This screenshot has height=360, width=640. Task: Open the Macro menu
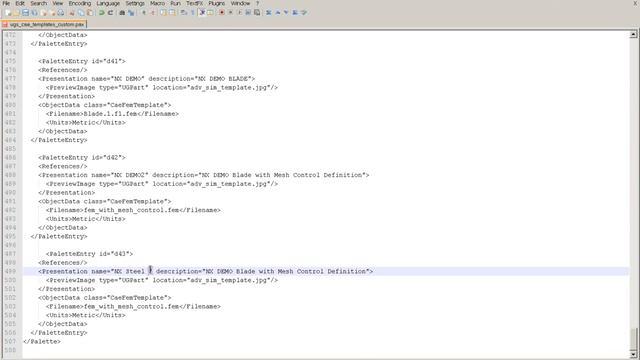click(x=158, y=3)
